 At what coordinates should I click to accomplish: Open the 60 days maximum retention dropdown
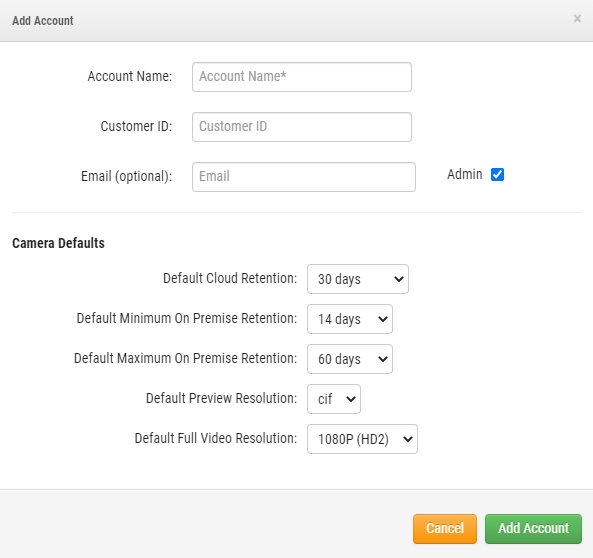click(x=350, y=359)
